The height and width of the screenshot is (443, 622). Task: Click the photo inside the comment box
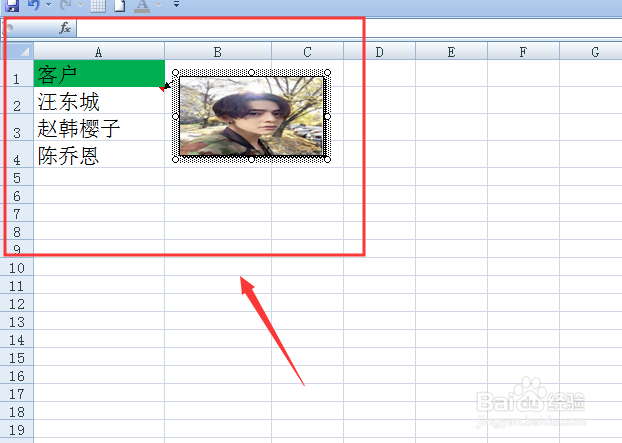pyautogui.click(x=251, y=116)
